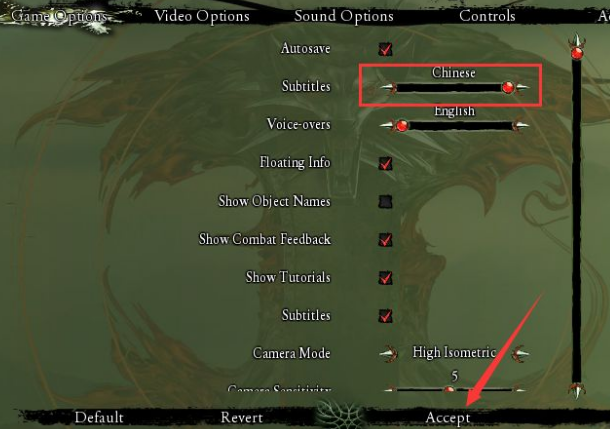
Task: Switch Camera Mode to the next option
Action: [x=521, y=354]
